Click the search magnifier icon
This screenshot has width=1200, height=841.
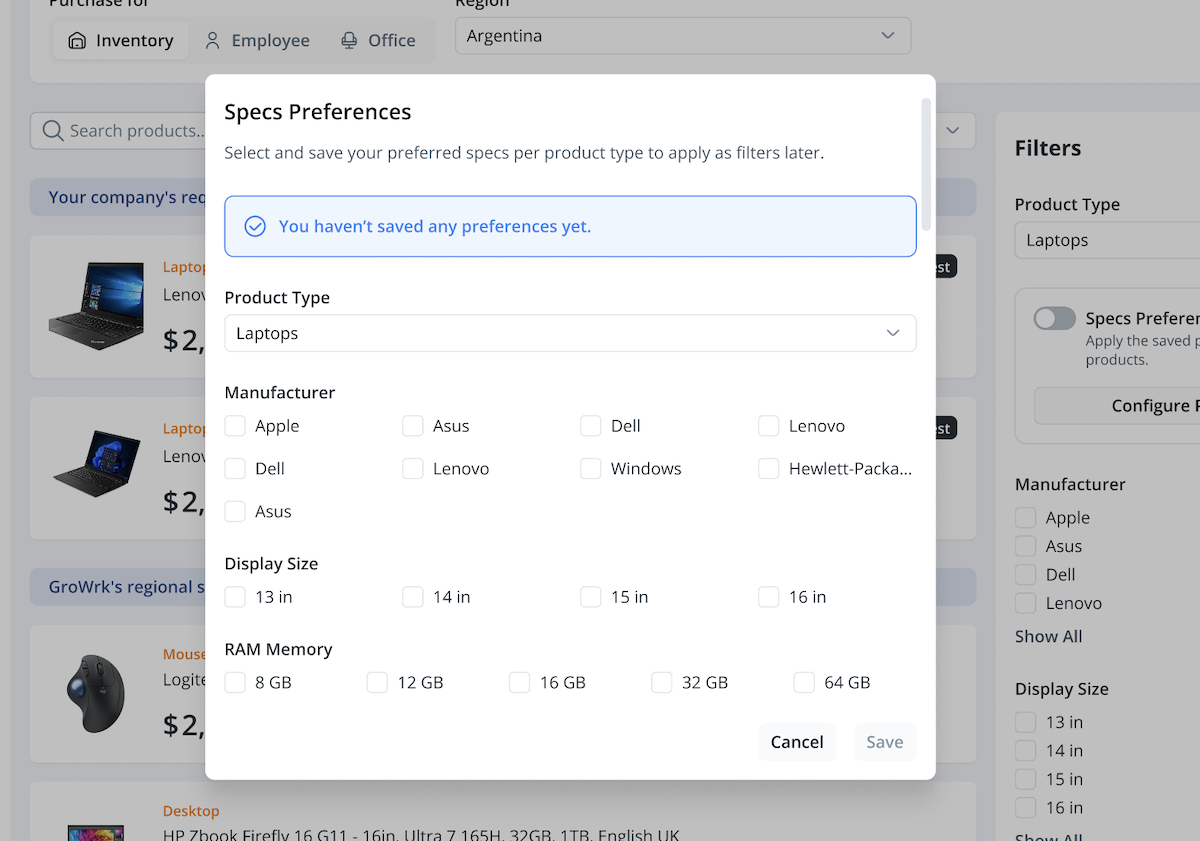pyautogui.click(x=53, y=131)
